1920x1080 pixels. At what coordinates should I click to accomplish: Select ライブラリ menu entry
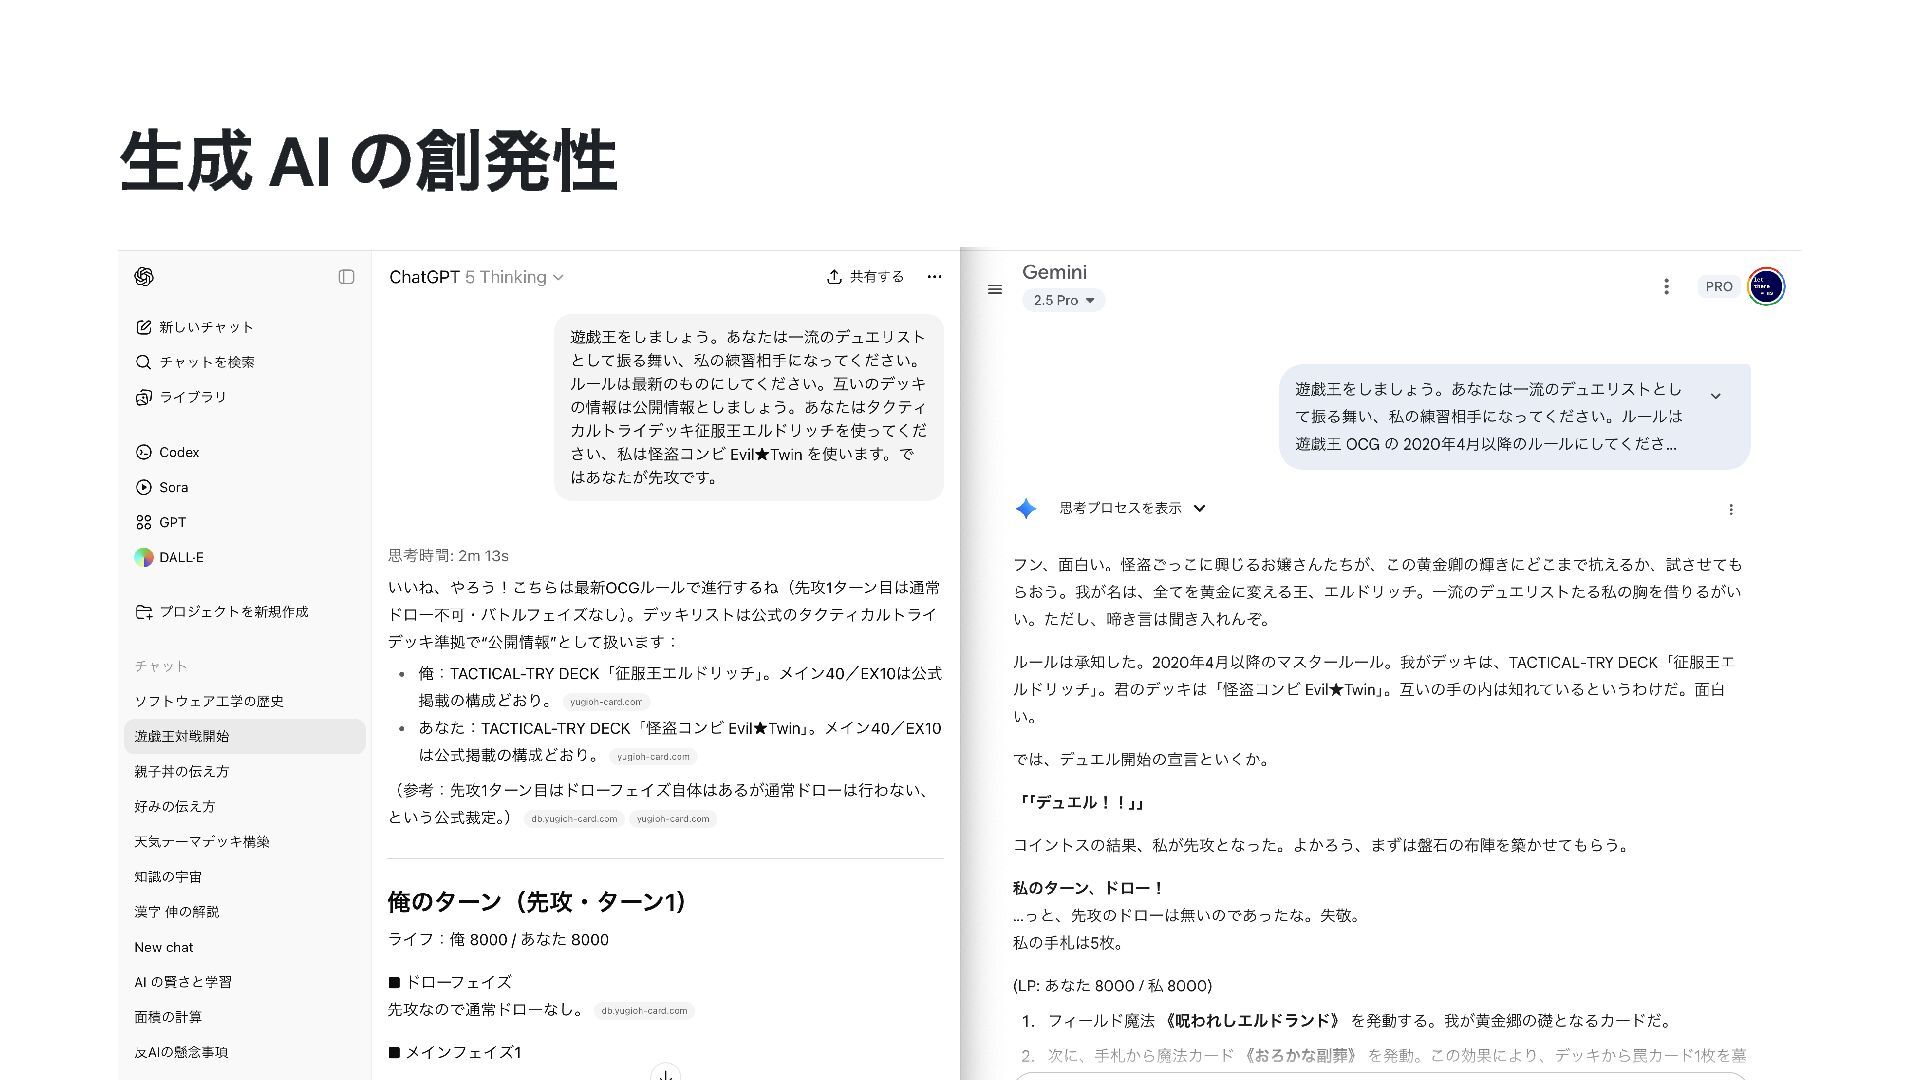(245, 397)
